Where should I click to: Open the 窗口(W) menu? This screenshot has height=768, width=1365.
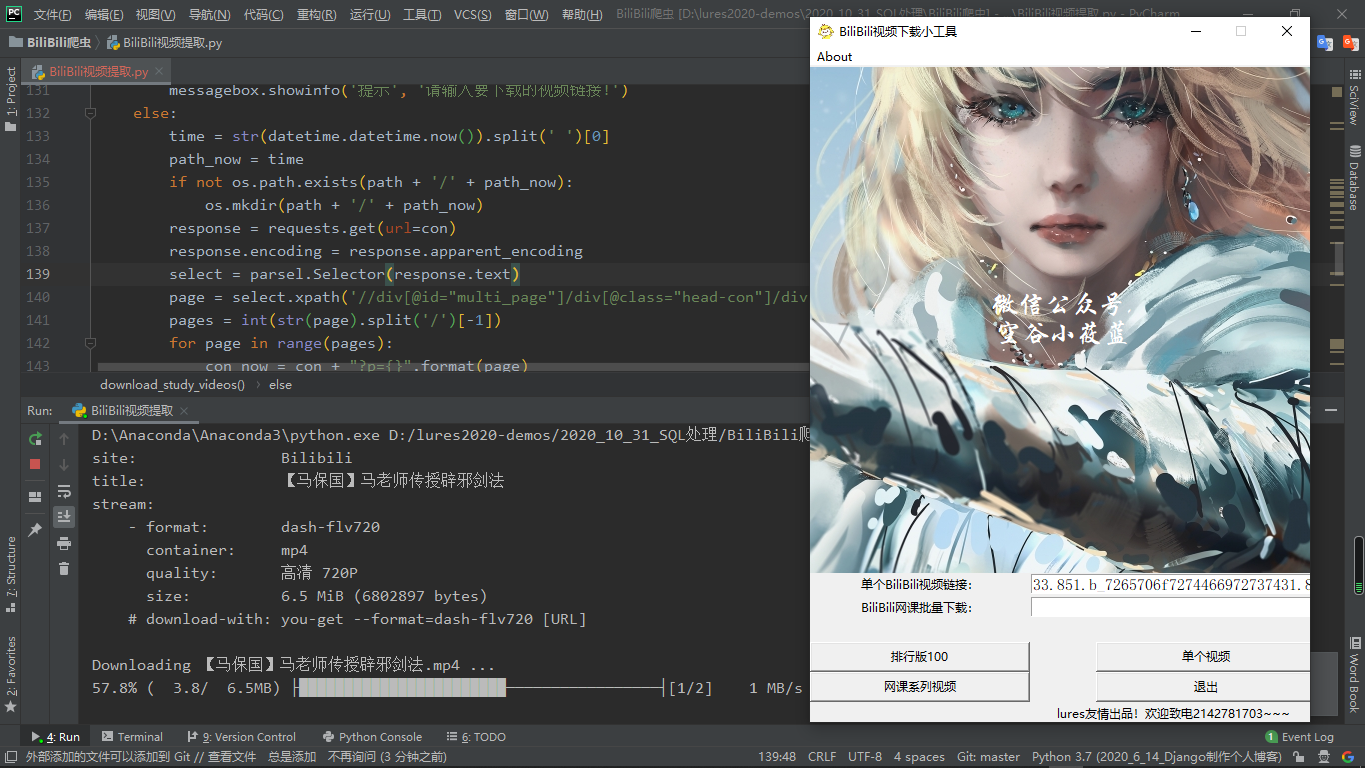(x=527, y=15)
